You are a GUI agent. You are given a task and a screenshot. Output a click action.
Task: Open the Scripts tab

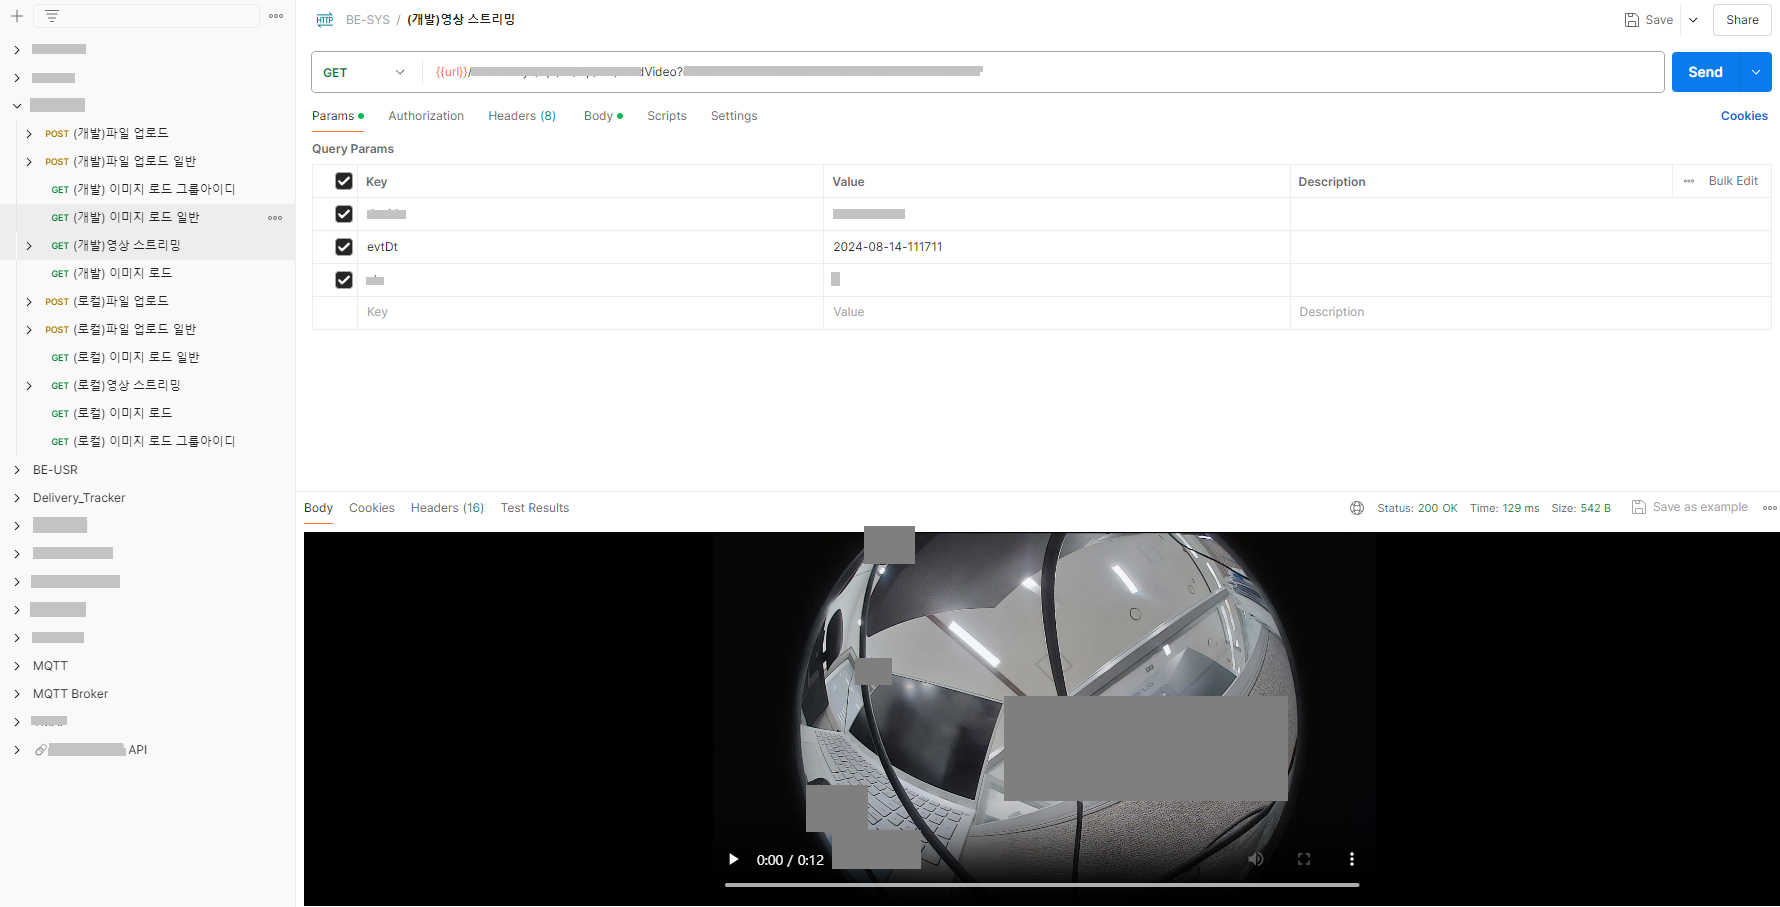[x=667, y=116]
